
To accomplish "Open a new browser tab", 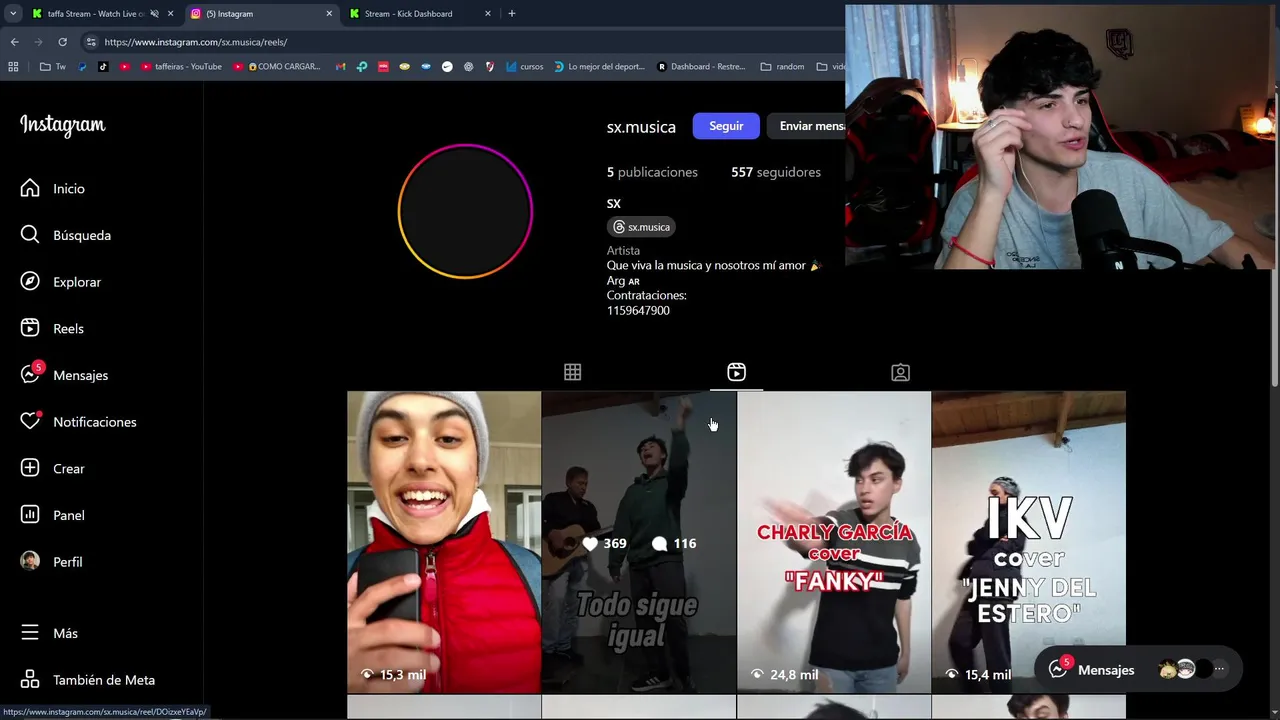I will click(x=511, y=14).
